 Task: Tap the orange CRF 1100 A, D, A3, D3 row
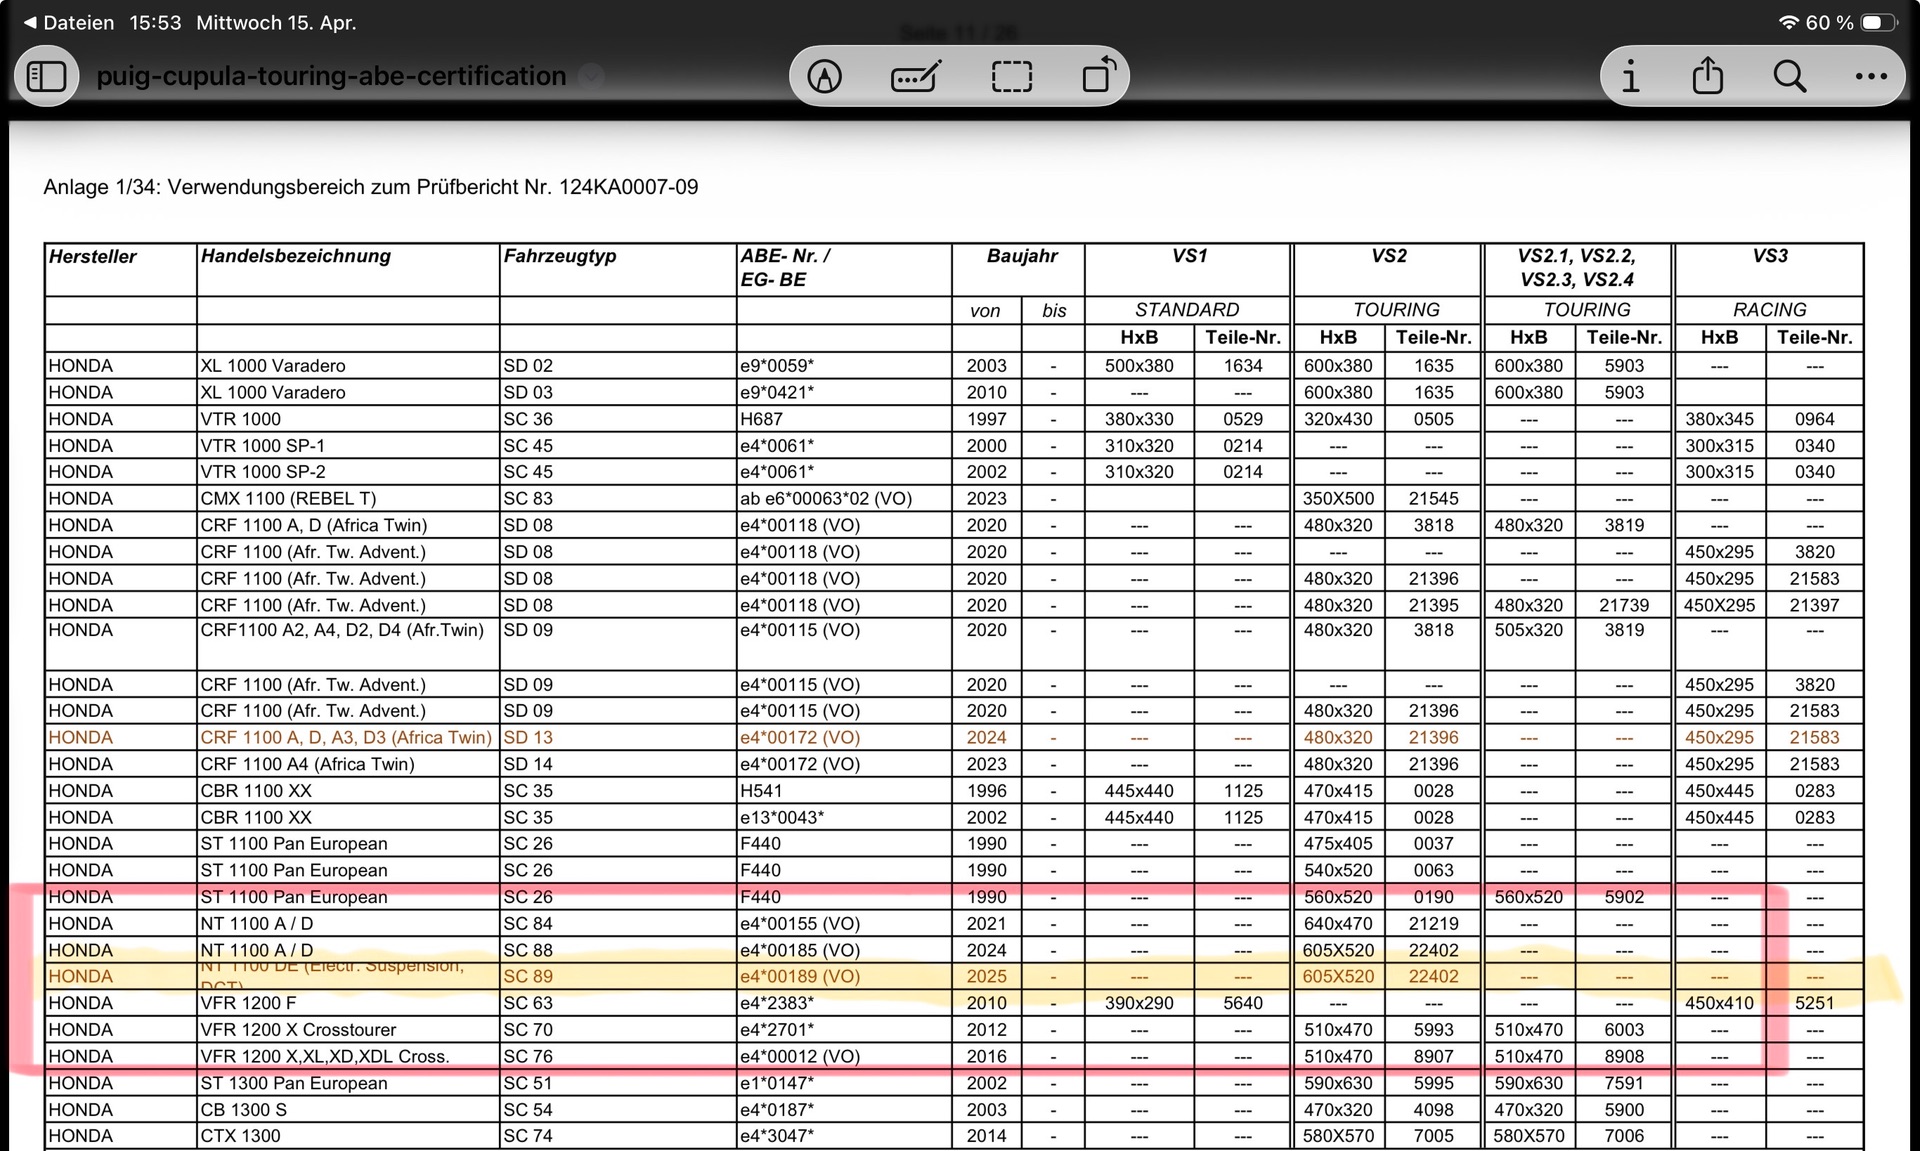point(346,737)
